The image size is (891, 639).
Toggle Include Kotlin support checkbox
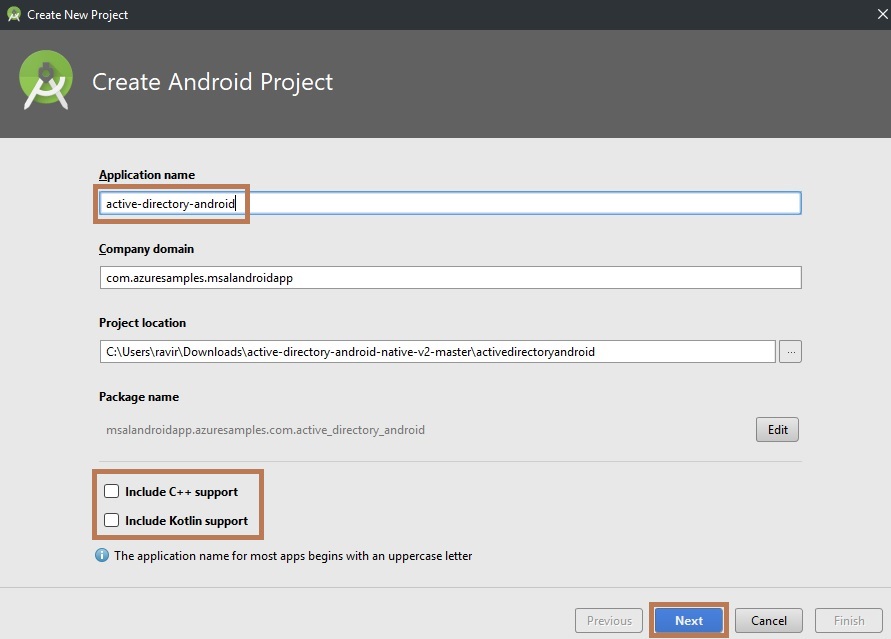[112, 520]
